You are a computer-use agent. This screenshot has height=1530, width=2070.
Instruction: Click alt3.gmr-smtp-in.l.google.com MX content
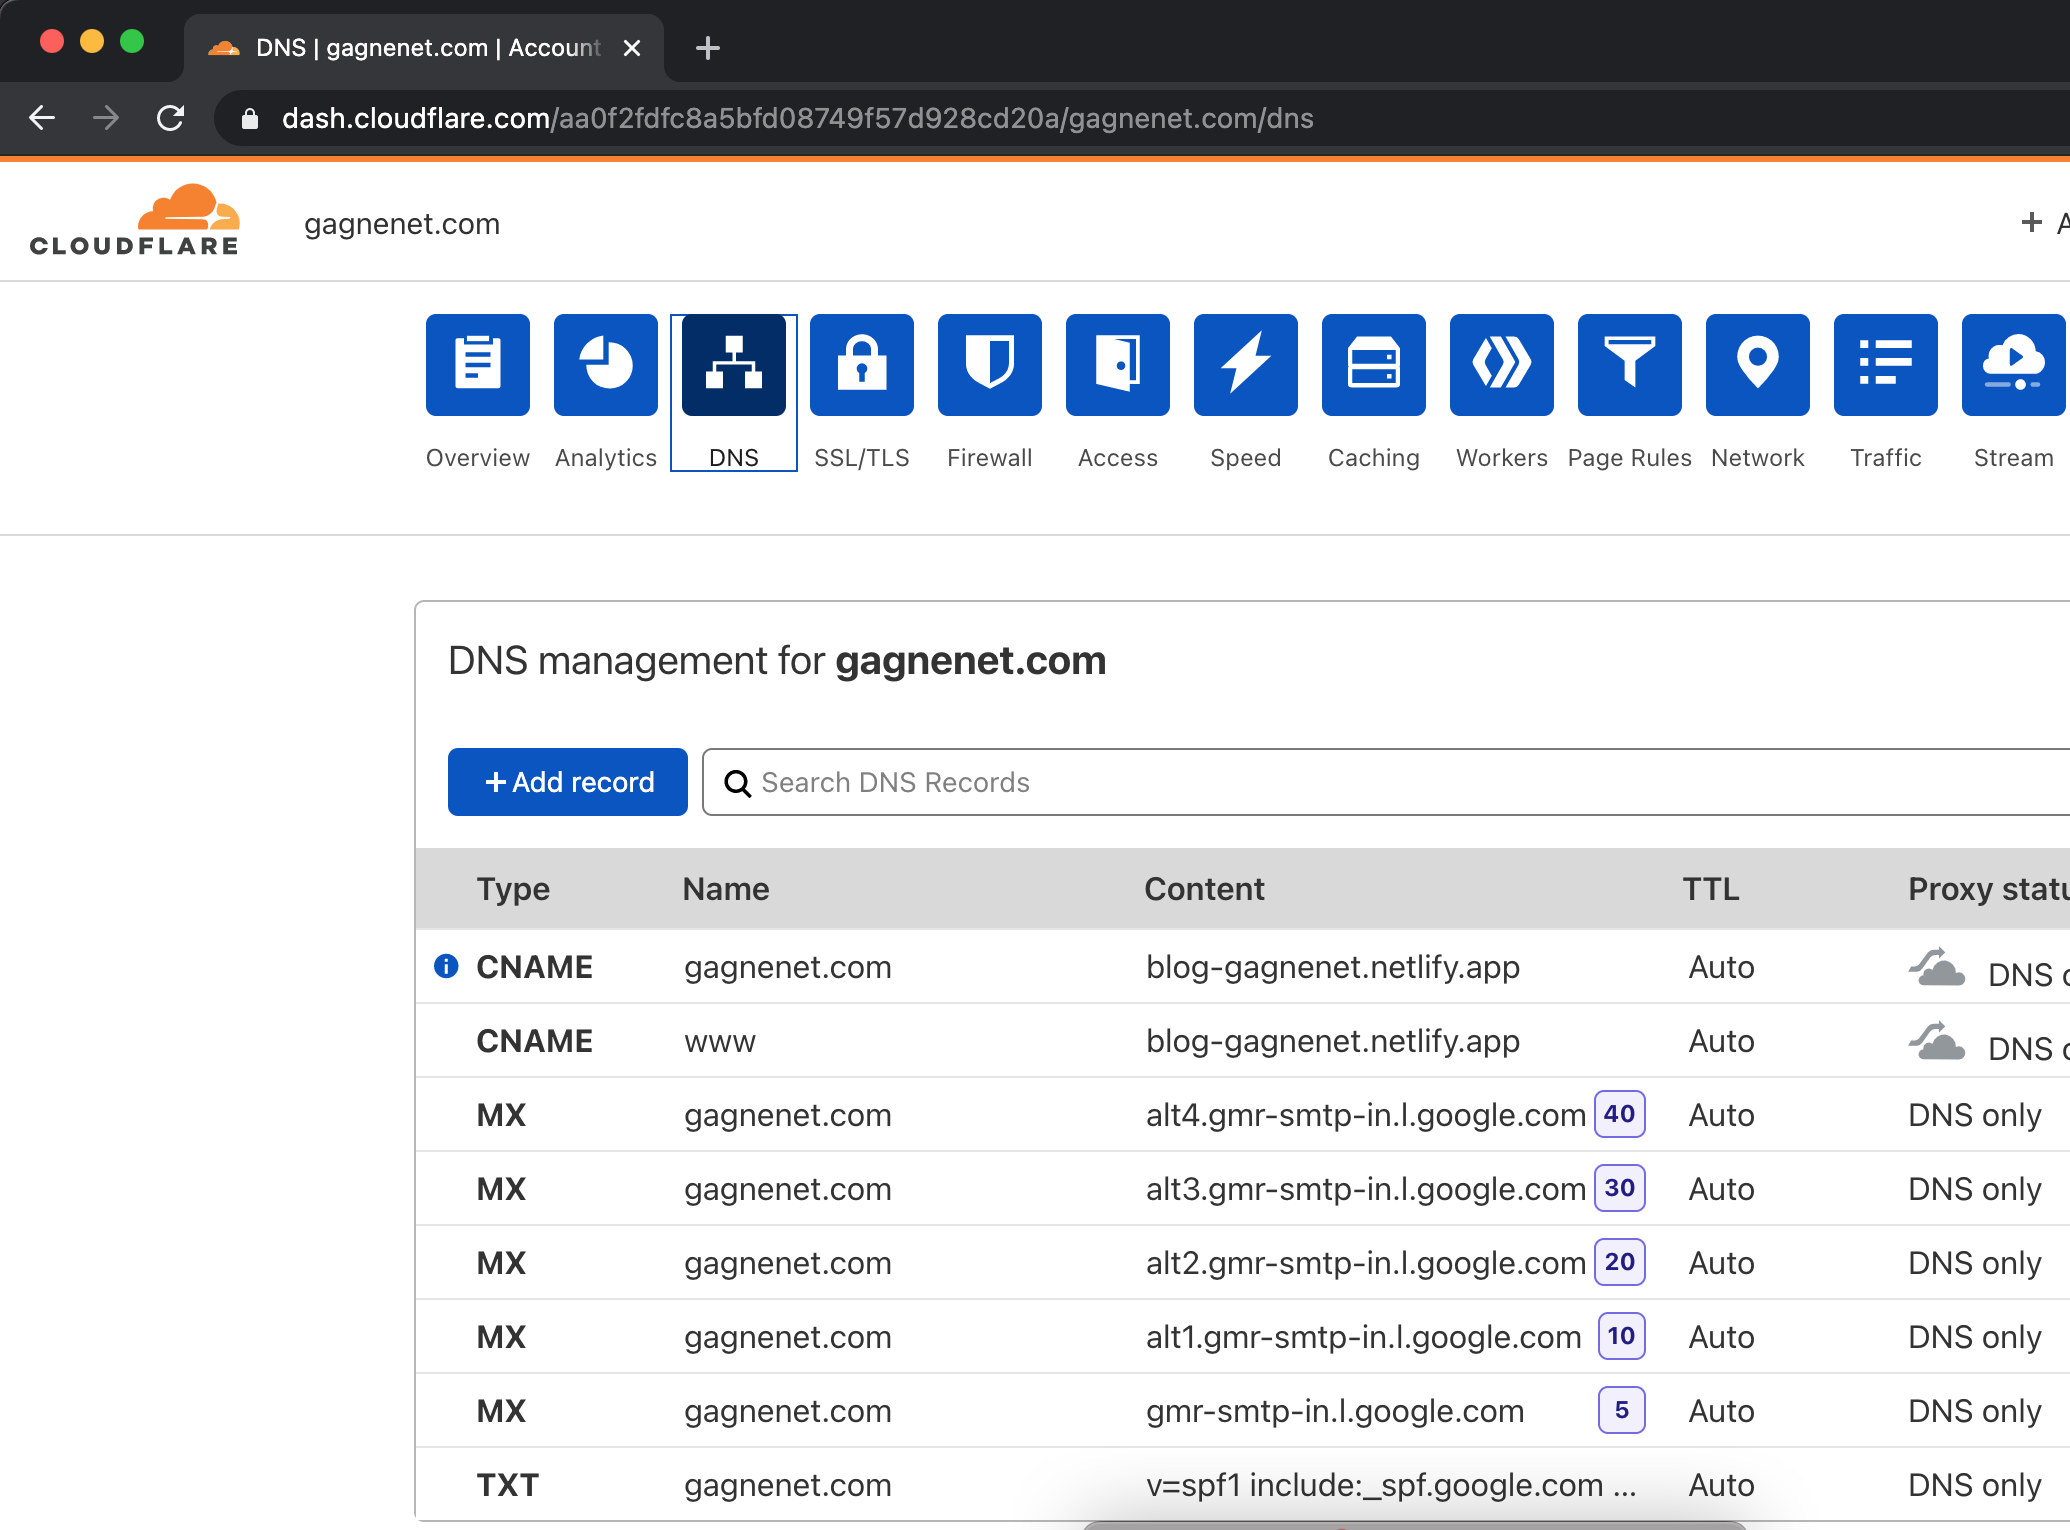[1366, 1190]
